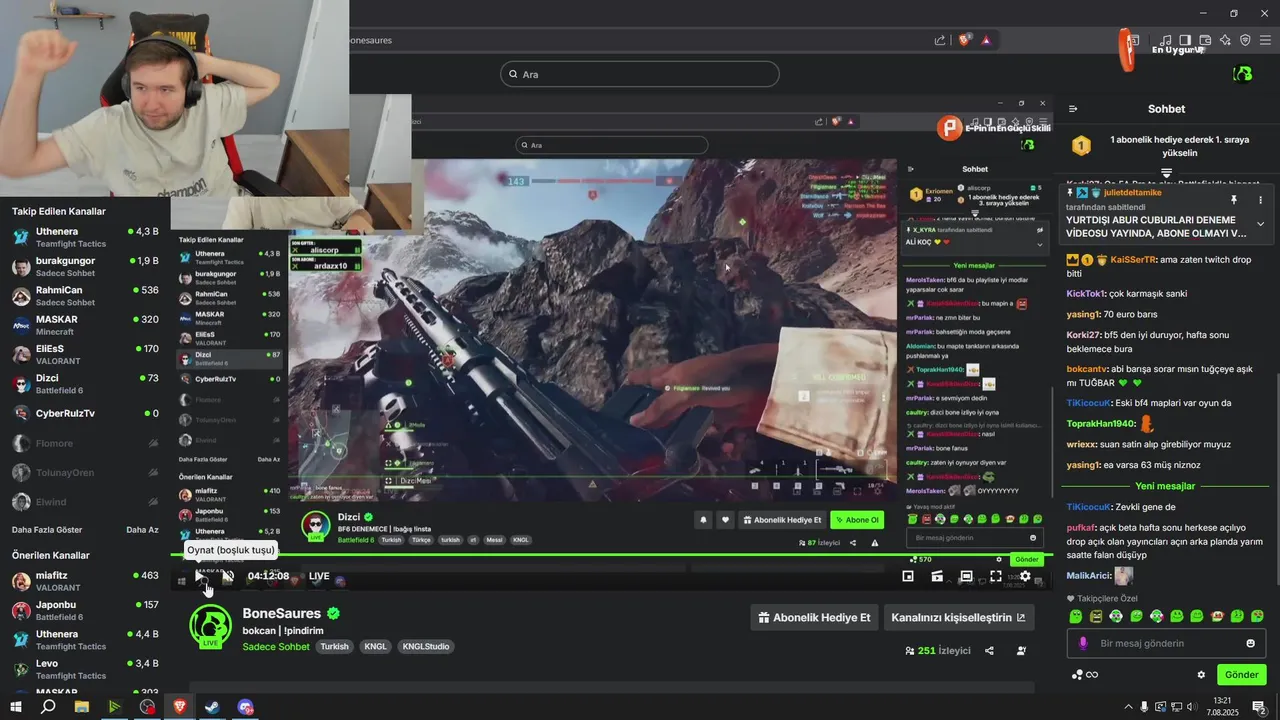Open the browser music player icon
Viewport: 1280px width, 720px height.
pos(1166,40)
